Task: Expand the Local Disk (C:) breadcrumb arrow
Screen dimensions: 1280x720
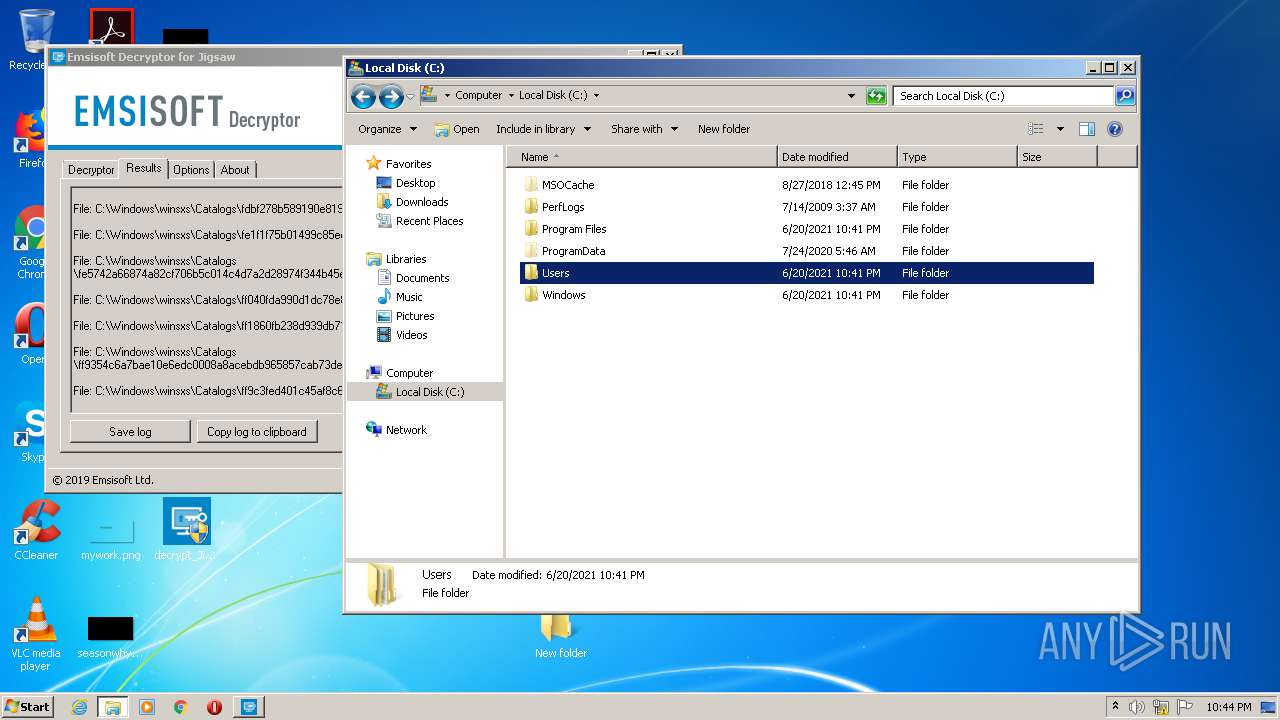Action: (596, 96)
